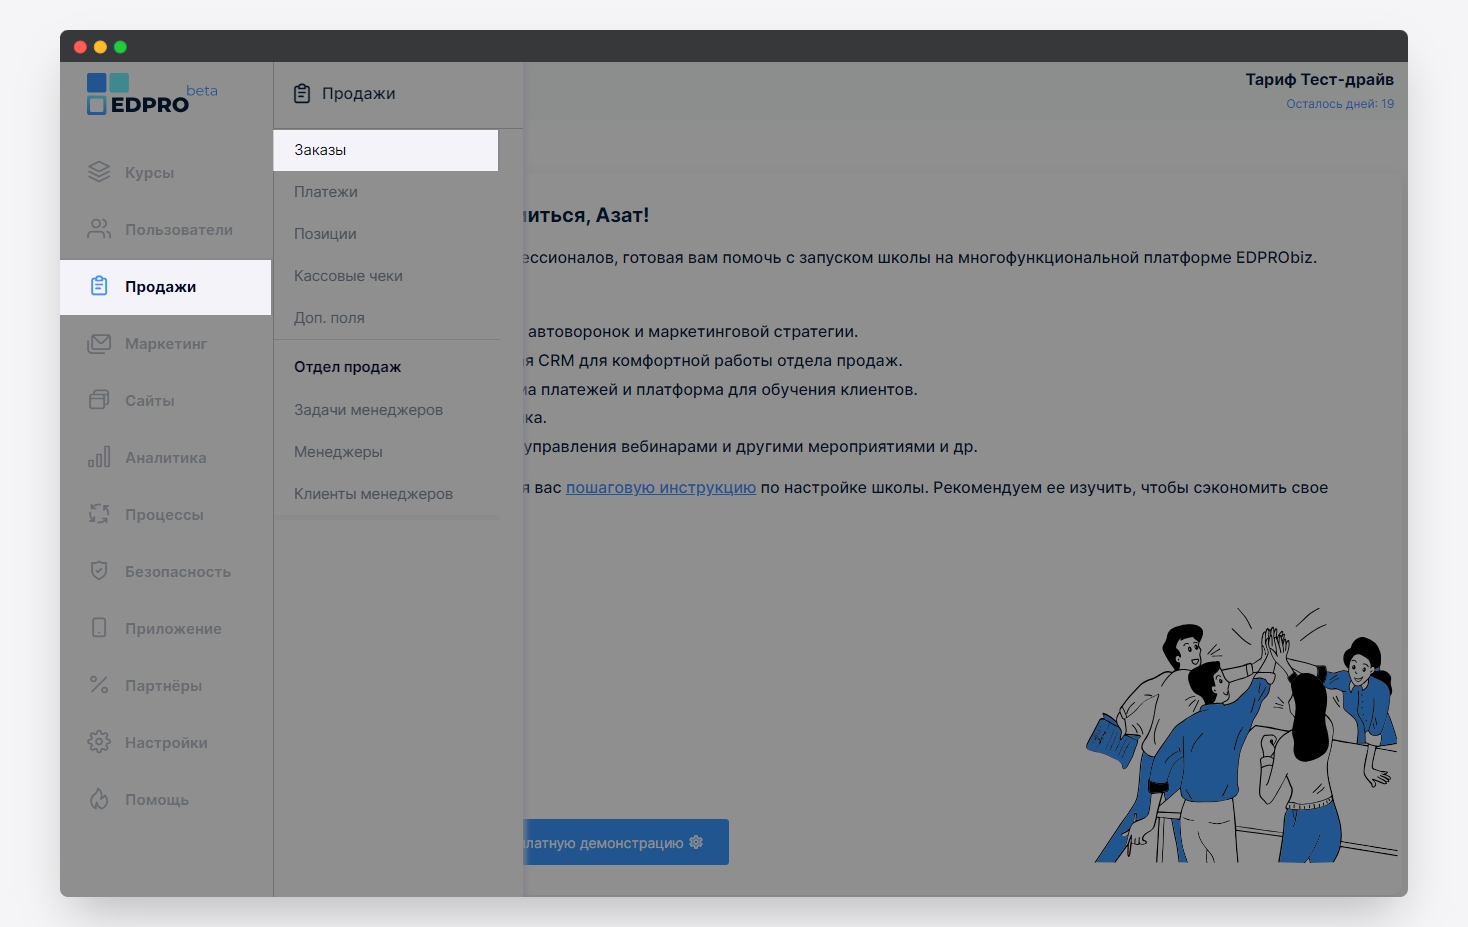
Task: Click the Marketing envelope icon
Action: [99, 343]
